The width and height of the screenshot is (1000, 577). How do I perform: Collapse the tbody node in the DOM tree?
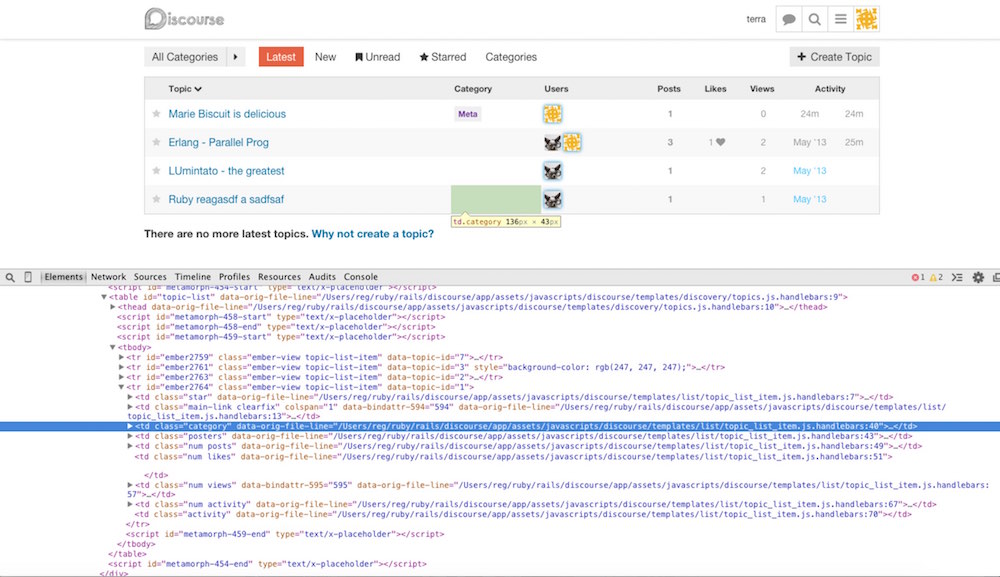coord(113,347)
